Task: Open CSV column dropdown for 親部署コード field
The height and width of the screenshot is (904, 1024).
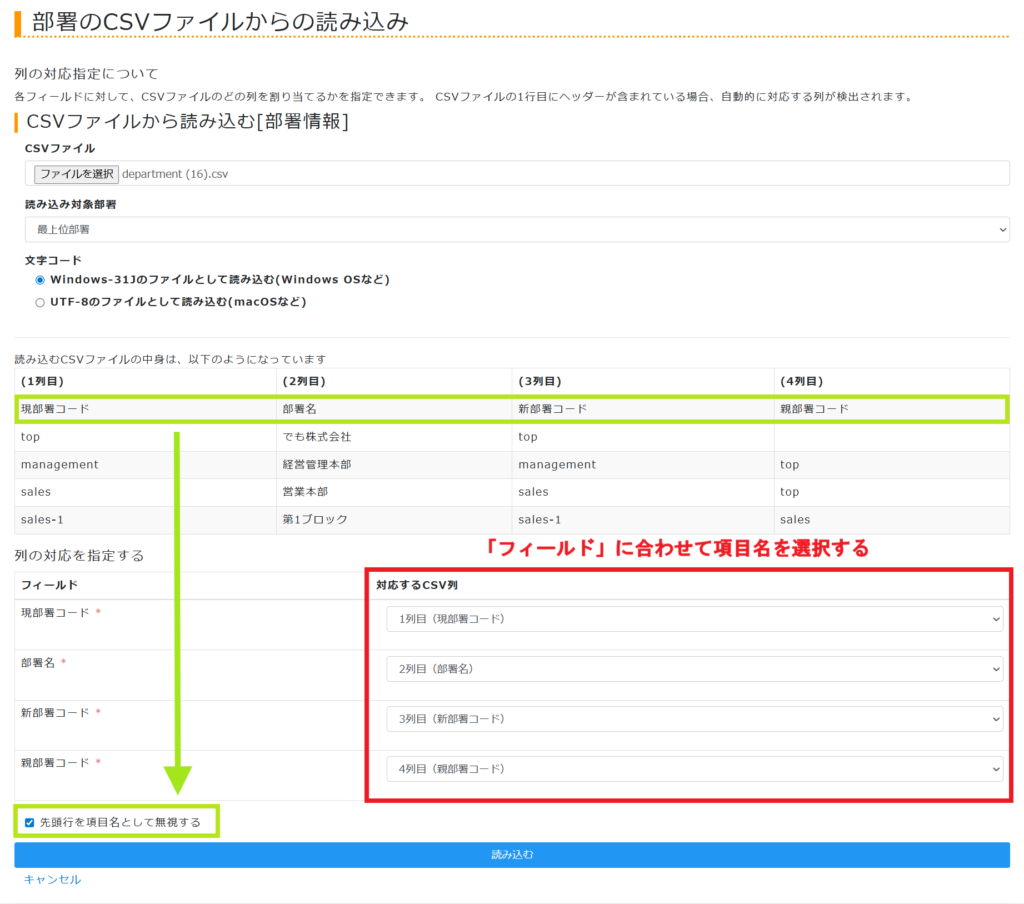Action: [694, 769]
